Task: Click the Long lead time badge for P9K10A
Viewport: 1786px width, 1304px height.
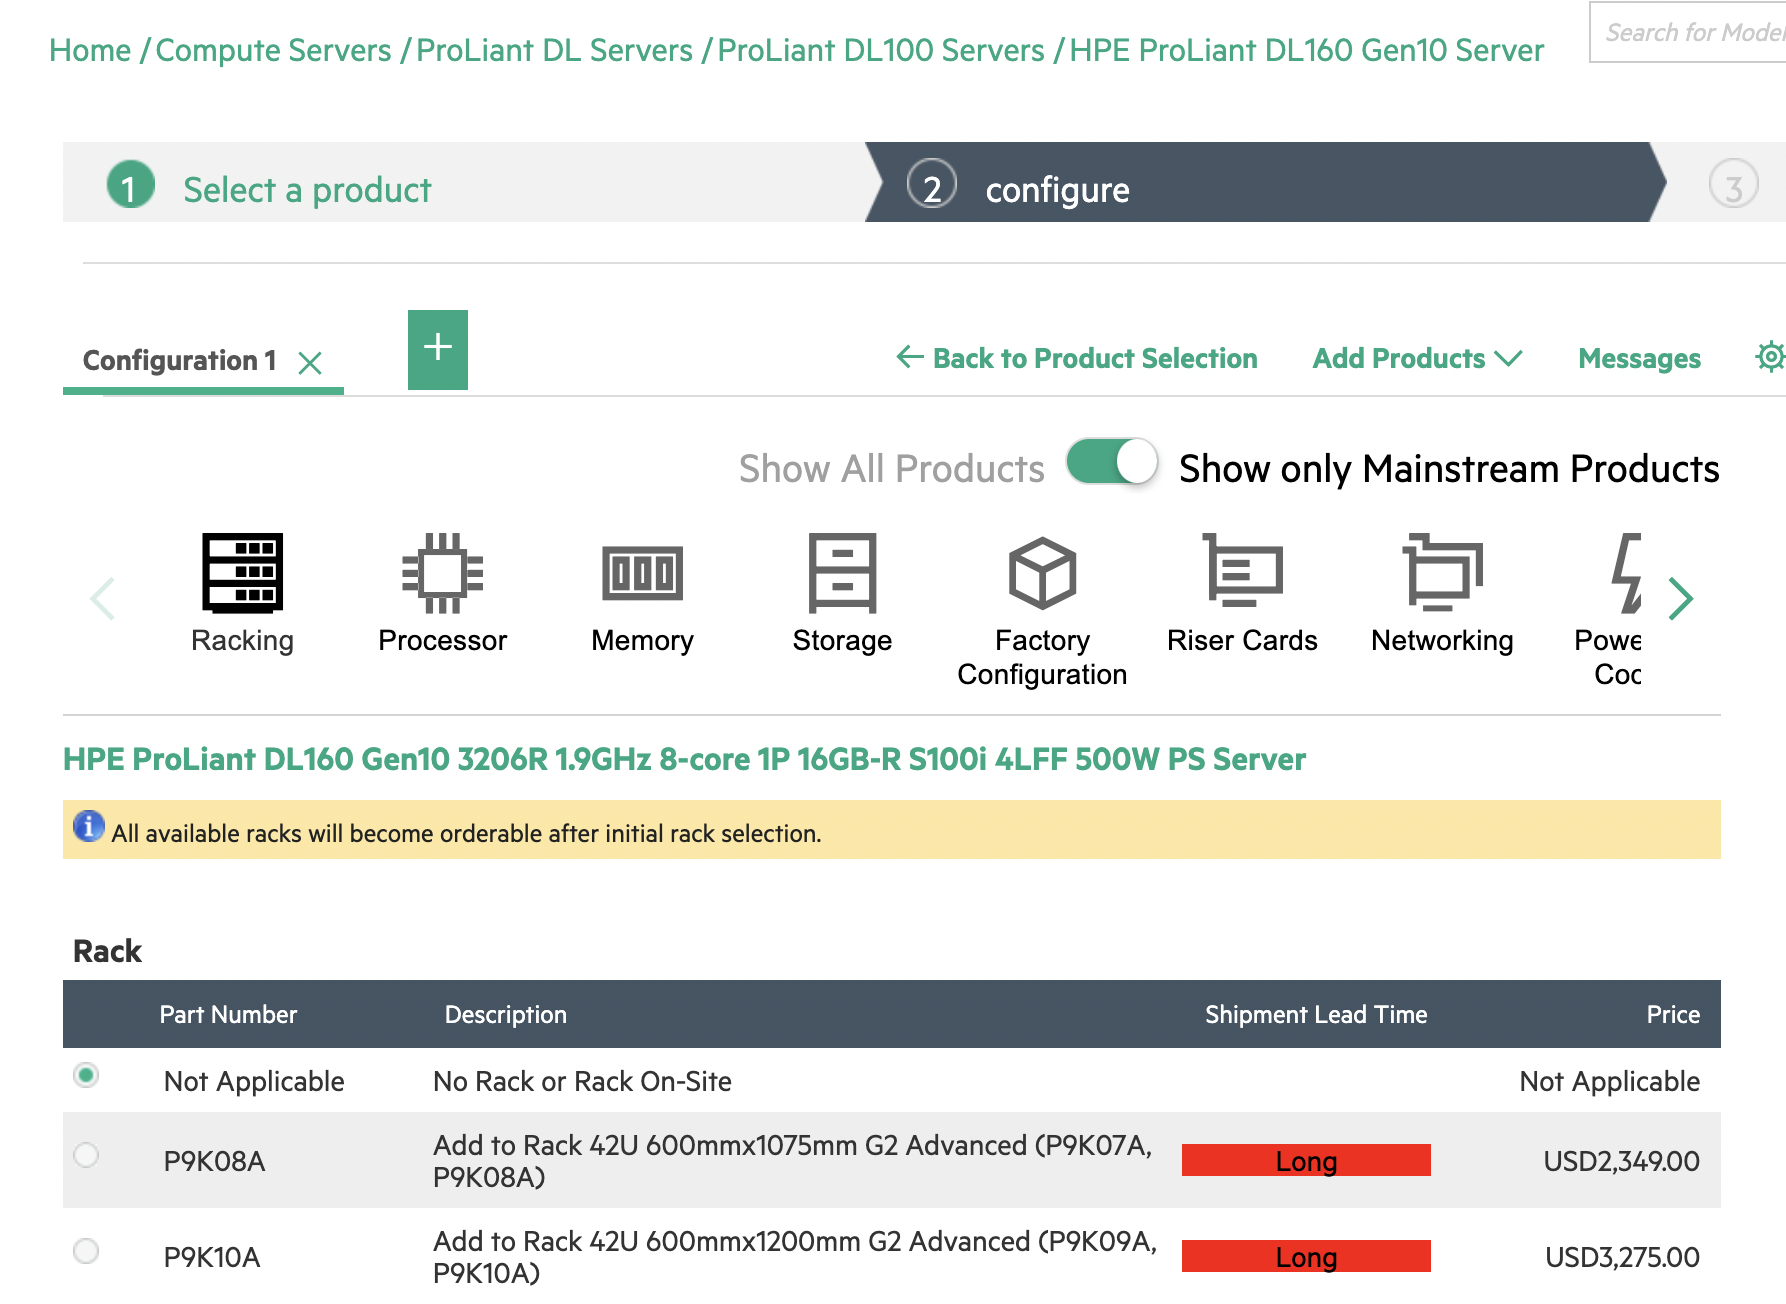Action: (x=1306, y=1256)
